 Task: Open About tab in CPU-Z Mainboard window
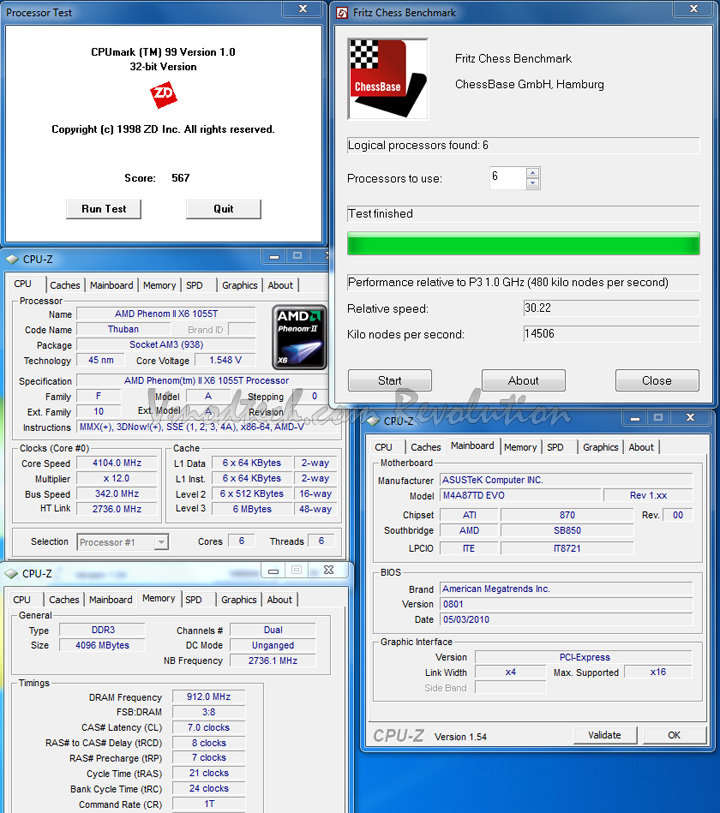pyautogui.click(x=641, y=447)
